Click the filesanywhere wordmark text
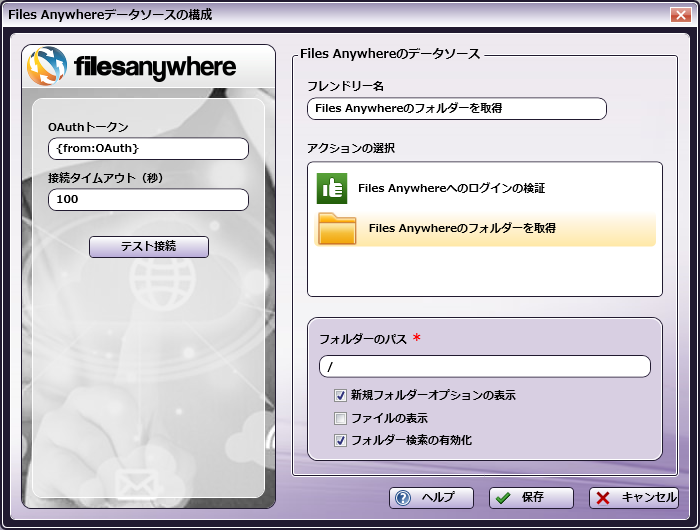Screen dimensions: 700x530 tap(155, 67)
